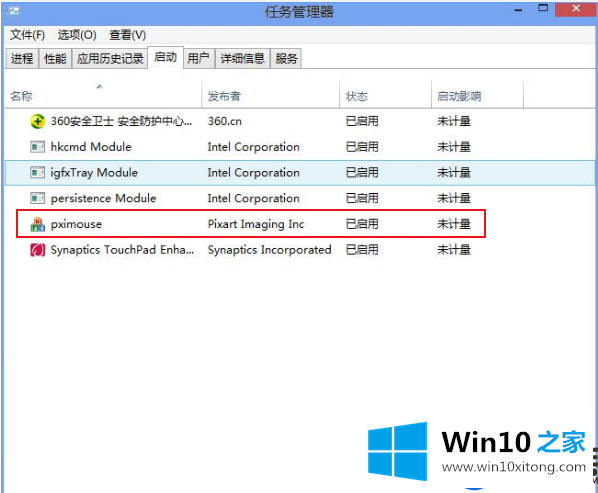Click the igfxTray Module icon
The width and height of the screenshot is (598, 493).
37,173
